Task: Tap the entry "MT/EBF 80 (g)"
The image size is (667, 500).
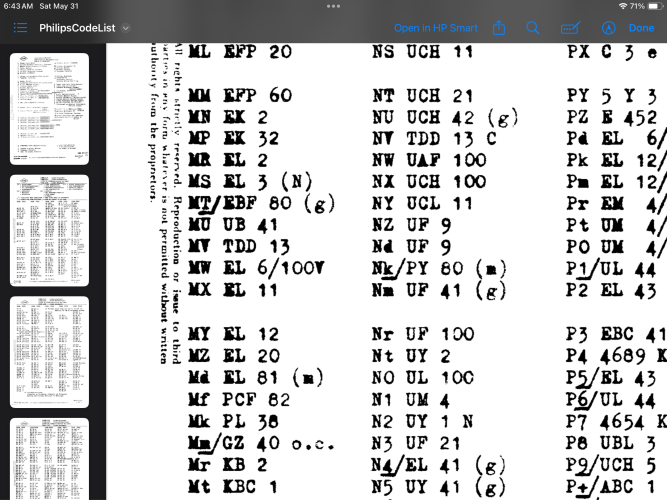Action: pyautogui.click(x=262, y=203)
